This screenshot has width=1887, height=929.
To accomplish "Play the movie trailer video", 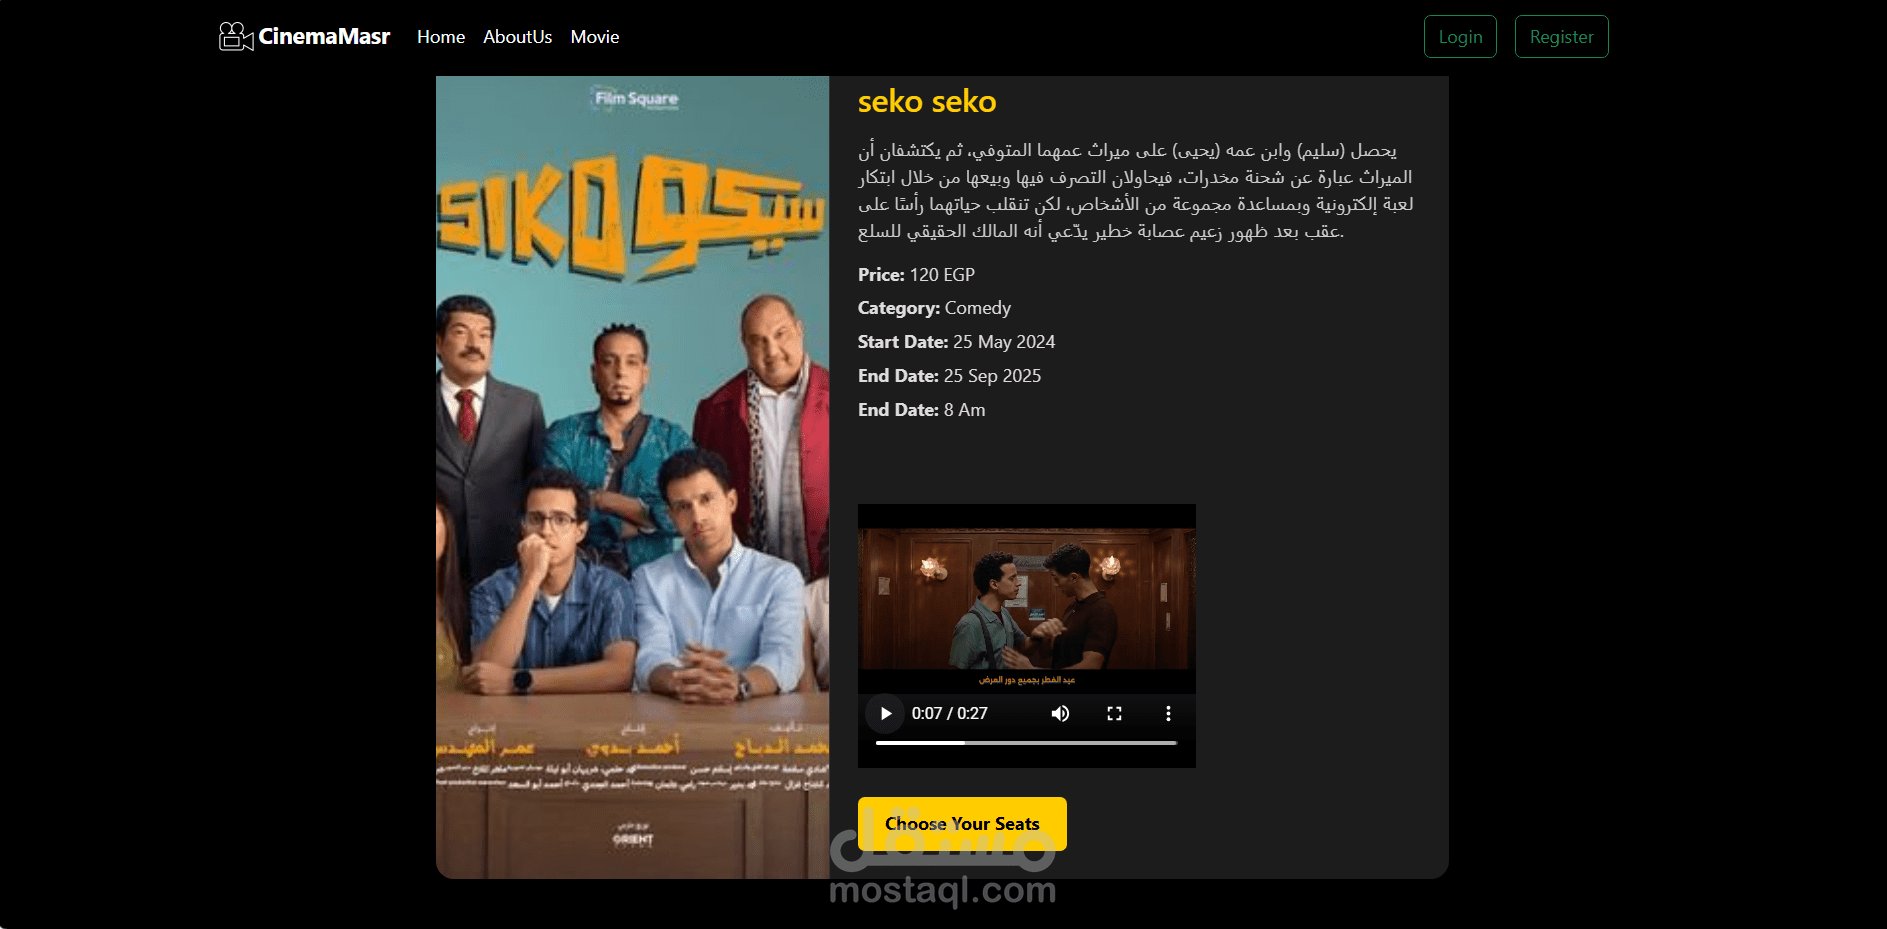I will [885, 713].
